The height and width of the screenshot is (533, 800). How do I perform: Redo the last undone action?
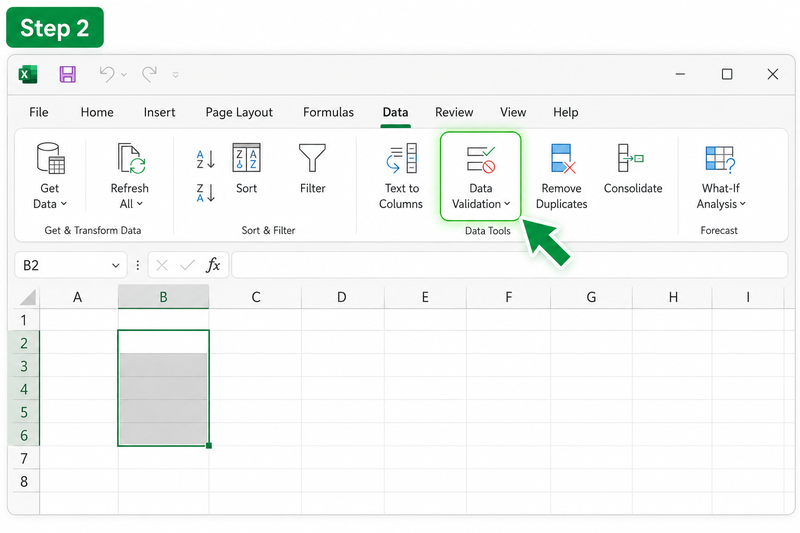pos(149,74)
